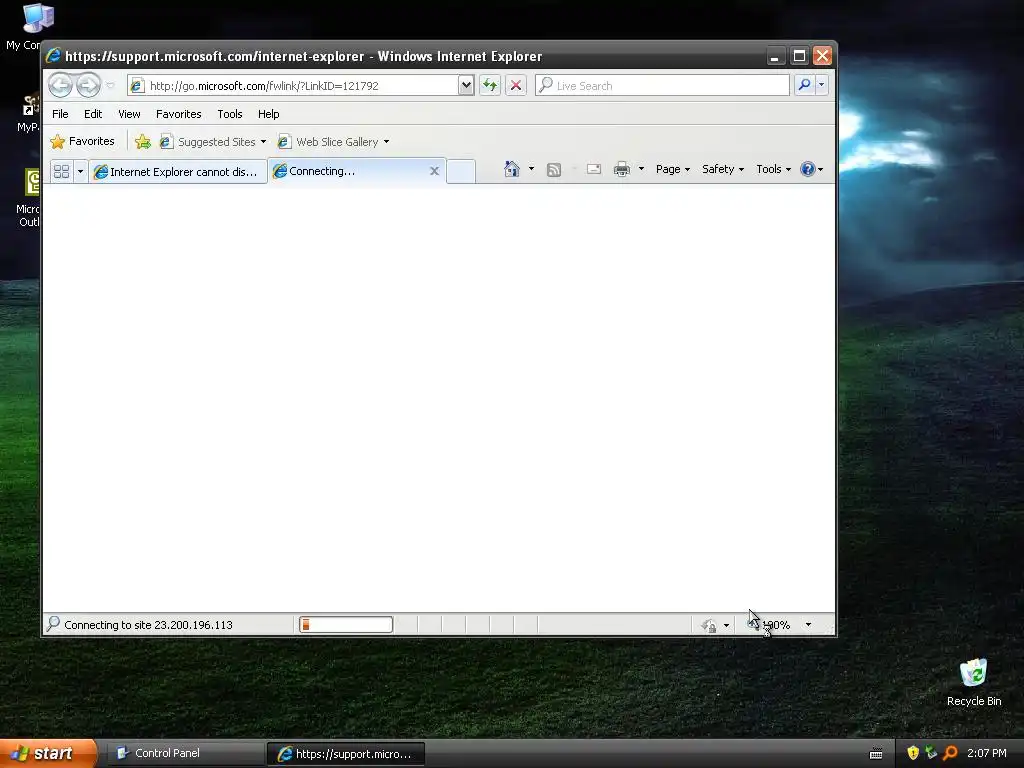Click the RSS Feeds icon
Viewport: 1024px width, 768px height.
[x=554, y=170]
